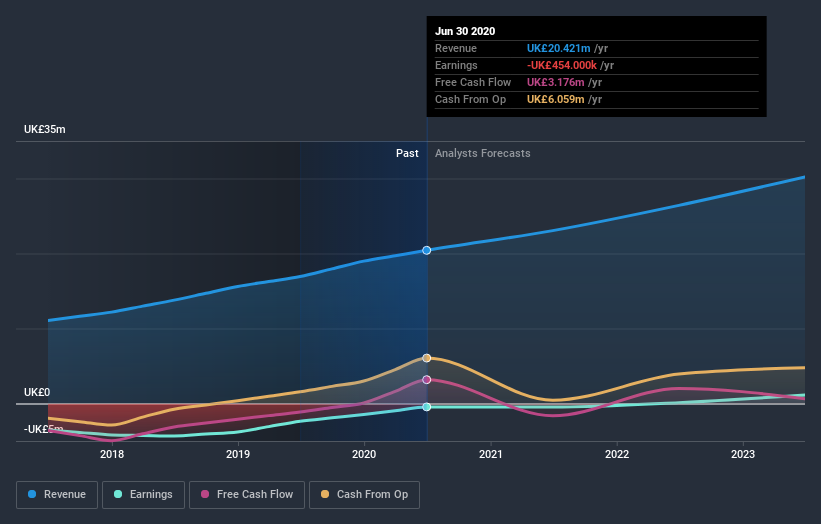821x524 pixels.
Task: Click the UK£35m y-axis label
Action: (45, 129)
